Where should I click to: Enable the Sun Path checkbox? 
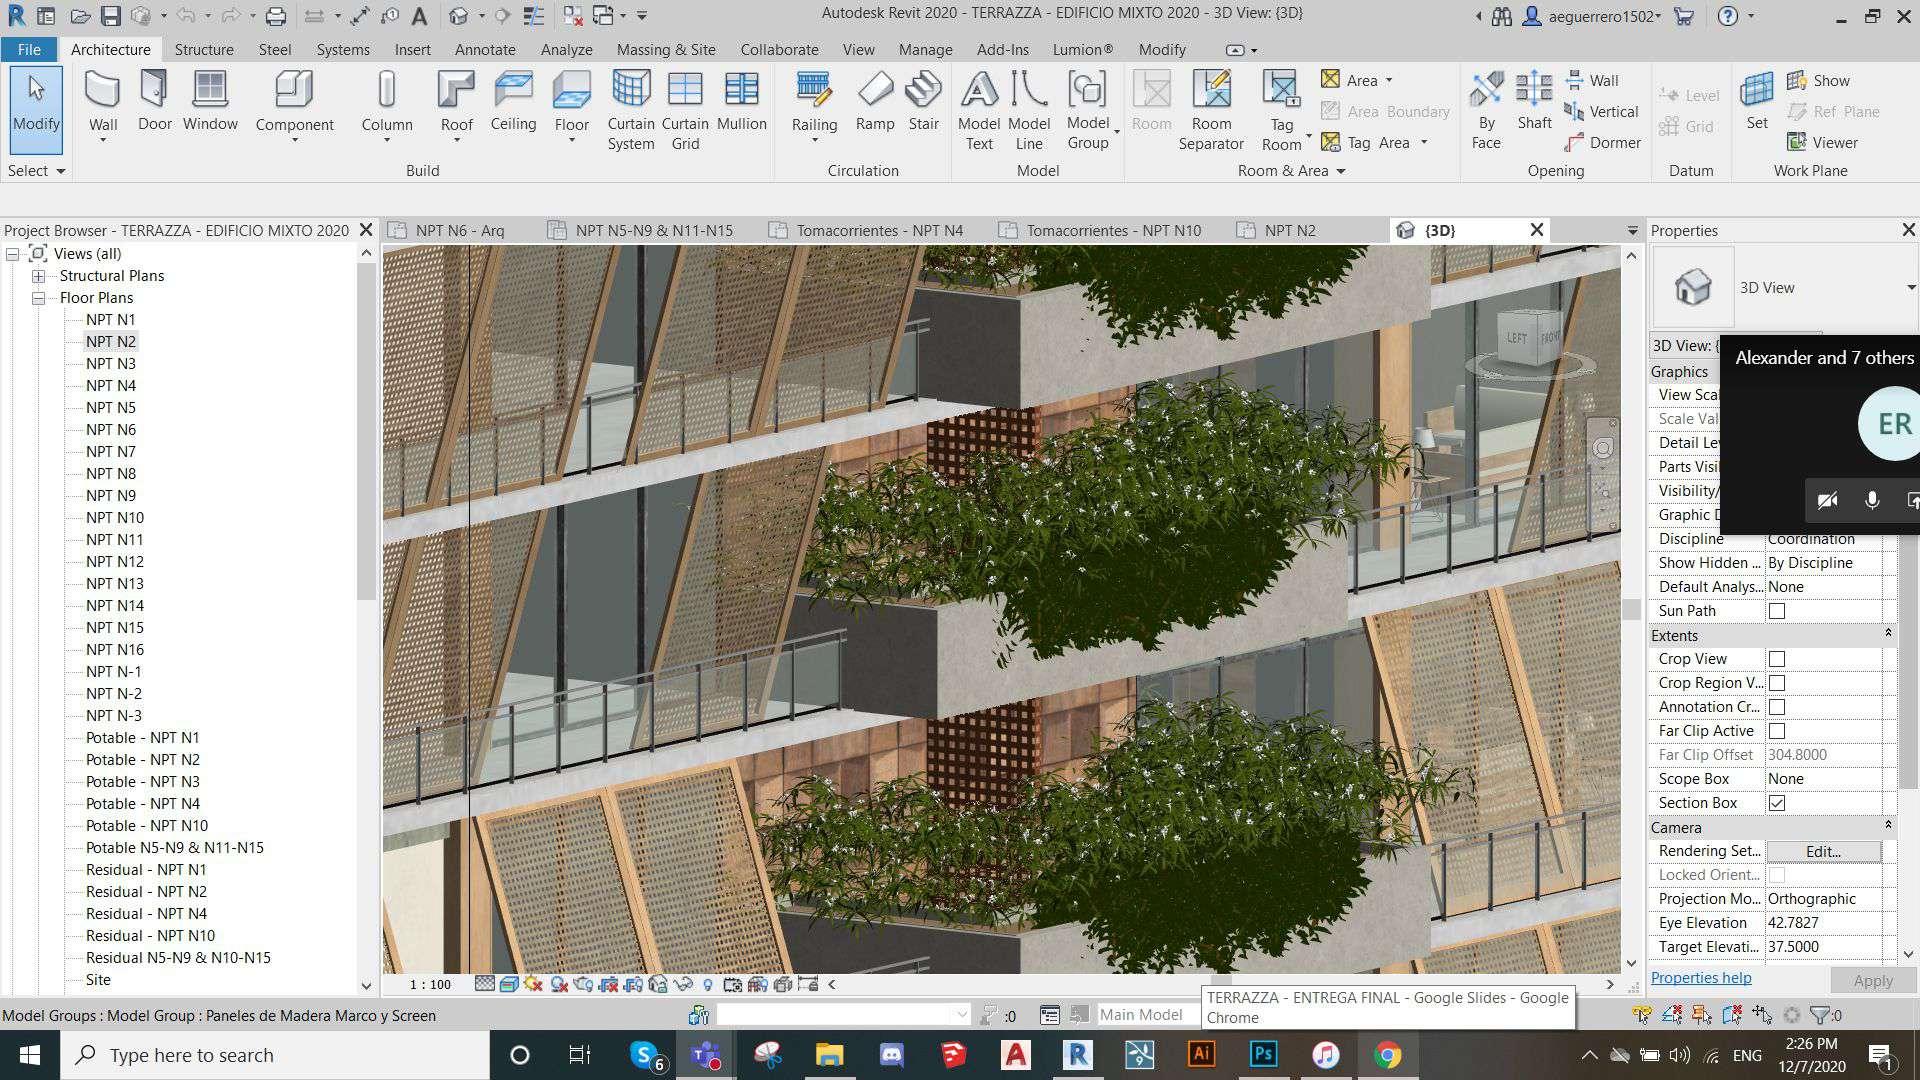1777,611
